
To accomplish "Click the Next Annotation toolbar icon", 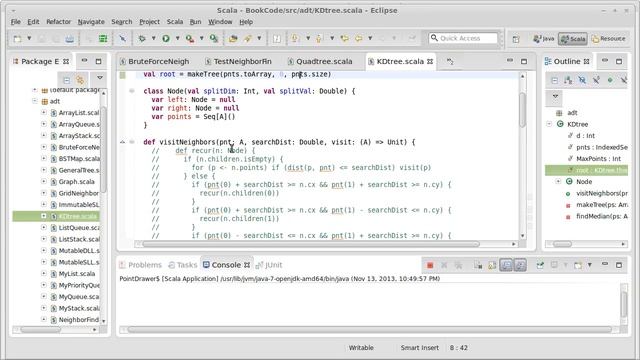I will (295, 38).
